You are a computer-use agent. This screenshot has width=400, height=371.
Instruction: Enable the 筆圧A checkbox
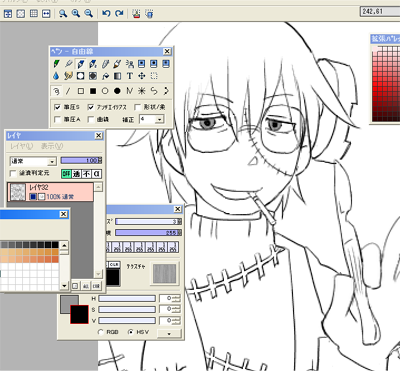tap(57, 119)
